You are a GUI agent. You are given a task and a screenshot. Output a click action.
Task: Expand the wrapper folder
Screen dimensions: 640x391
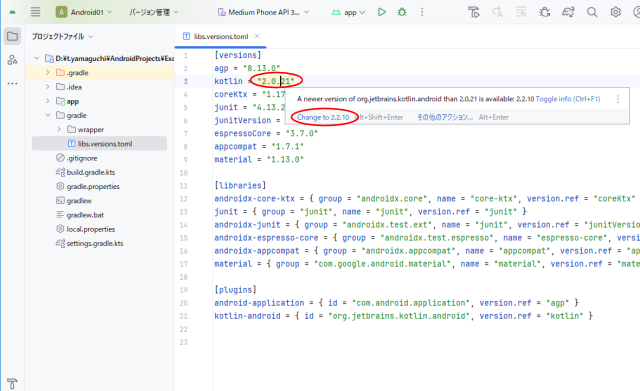[x=59, y=129]
